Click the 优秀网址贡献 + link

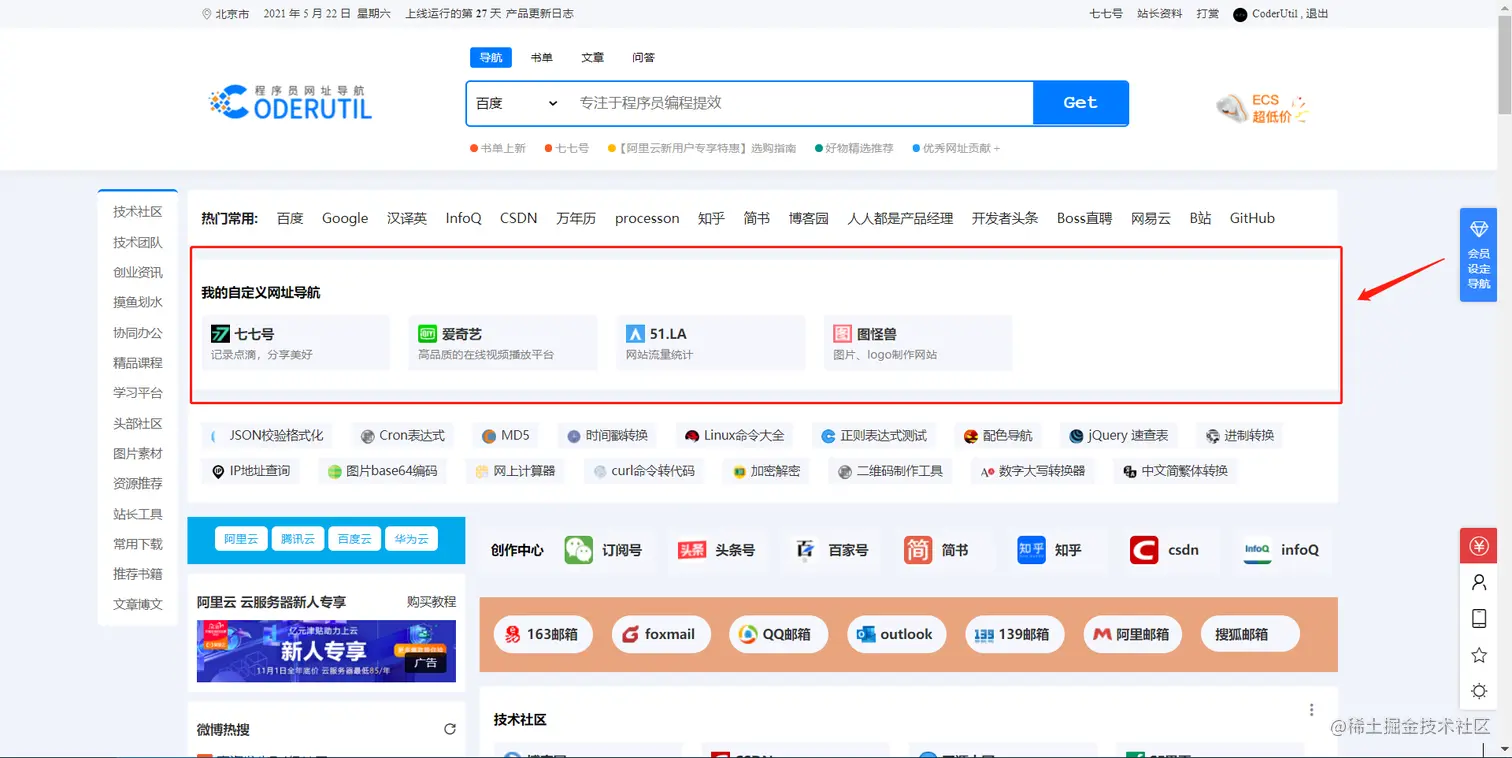[x=955, y=148]
